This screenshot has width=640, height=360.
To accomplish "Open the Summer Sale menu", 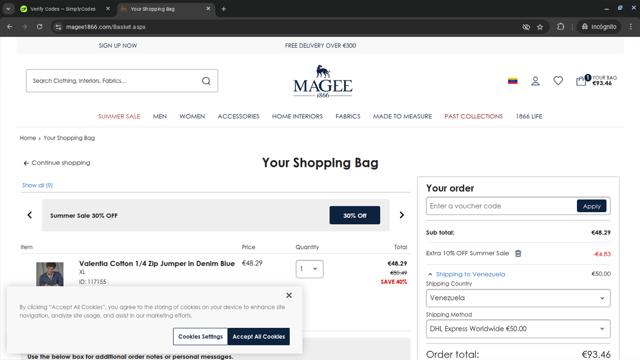I will click(119, 116).
